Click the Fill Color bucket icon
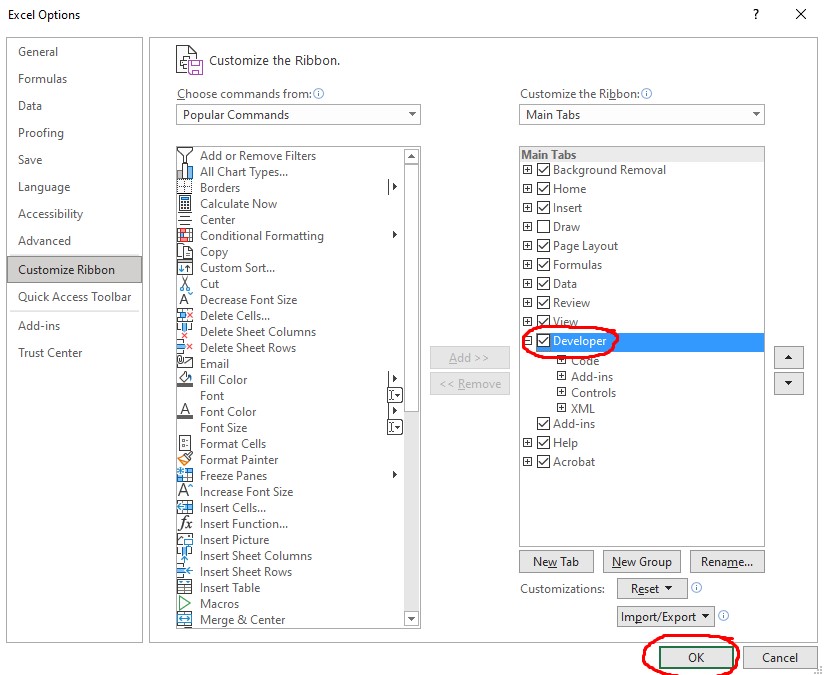Viewport: 824px width, 675px height. click(x=184, y=380)
